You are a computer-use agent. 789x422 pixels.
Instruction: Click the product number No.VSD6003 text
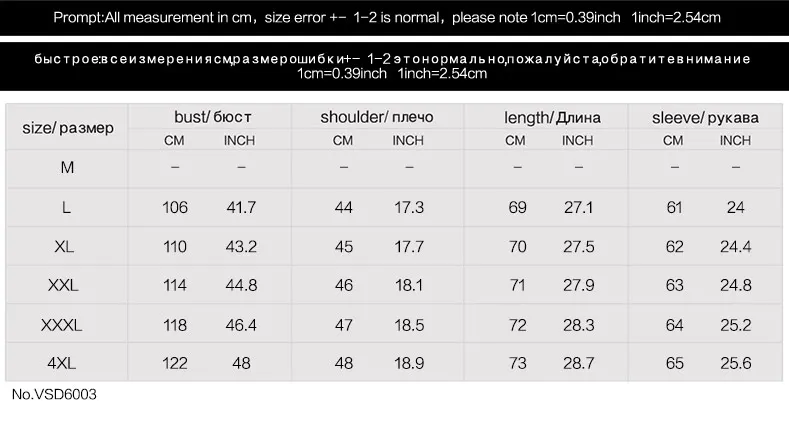[54, 394]
